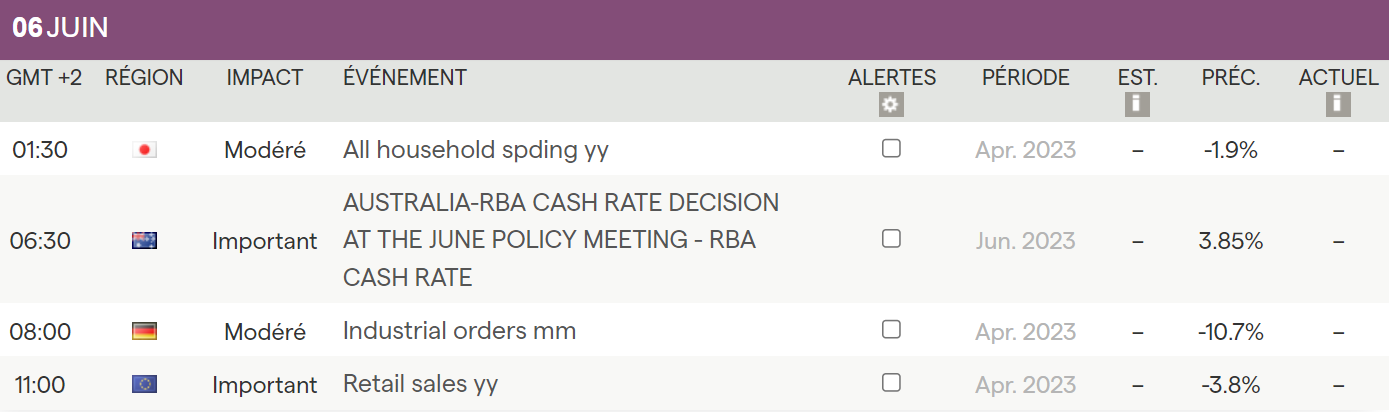Click info icon under EST. column

click(1137, 104)
